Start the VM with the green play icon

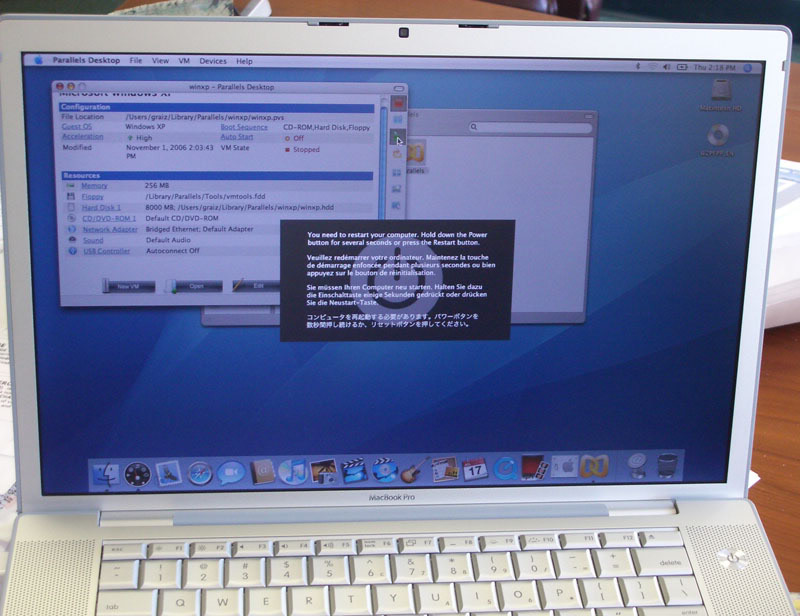(397, 137)
